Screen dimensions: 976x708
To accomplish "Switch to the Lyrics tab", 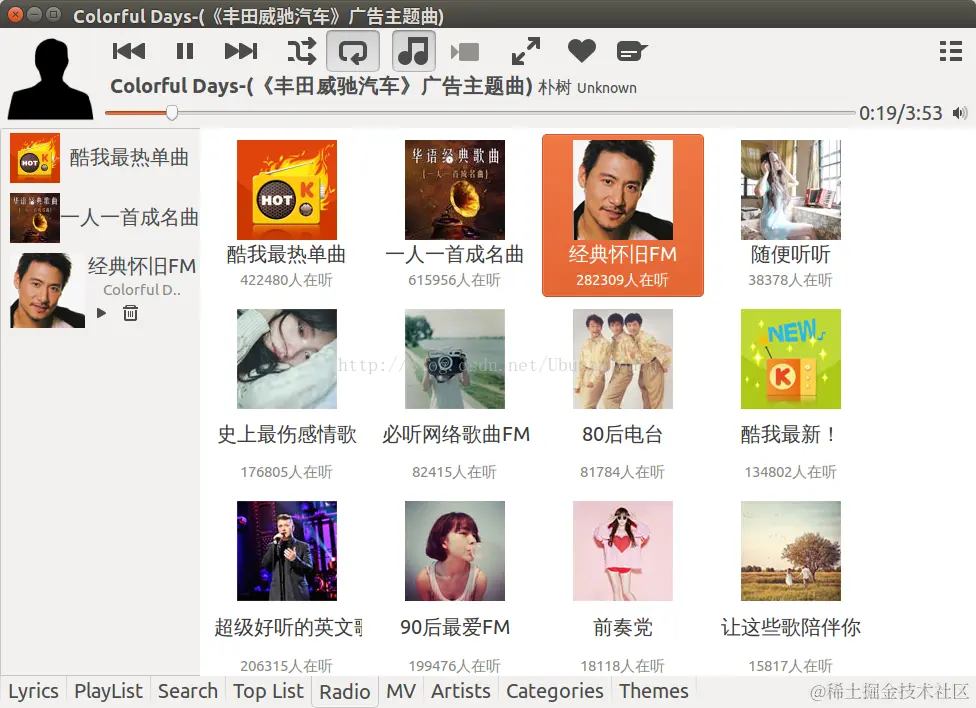I will [x=34, y=691].
